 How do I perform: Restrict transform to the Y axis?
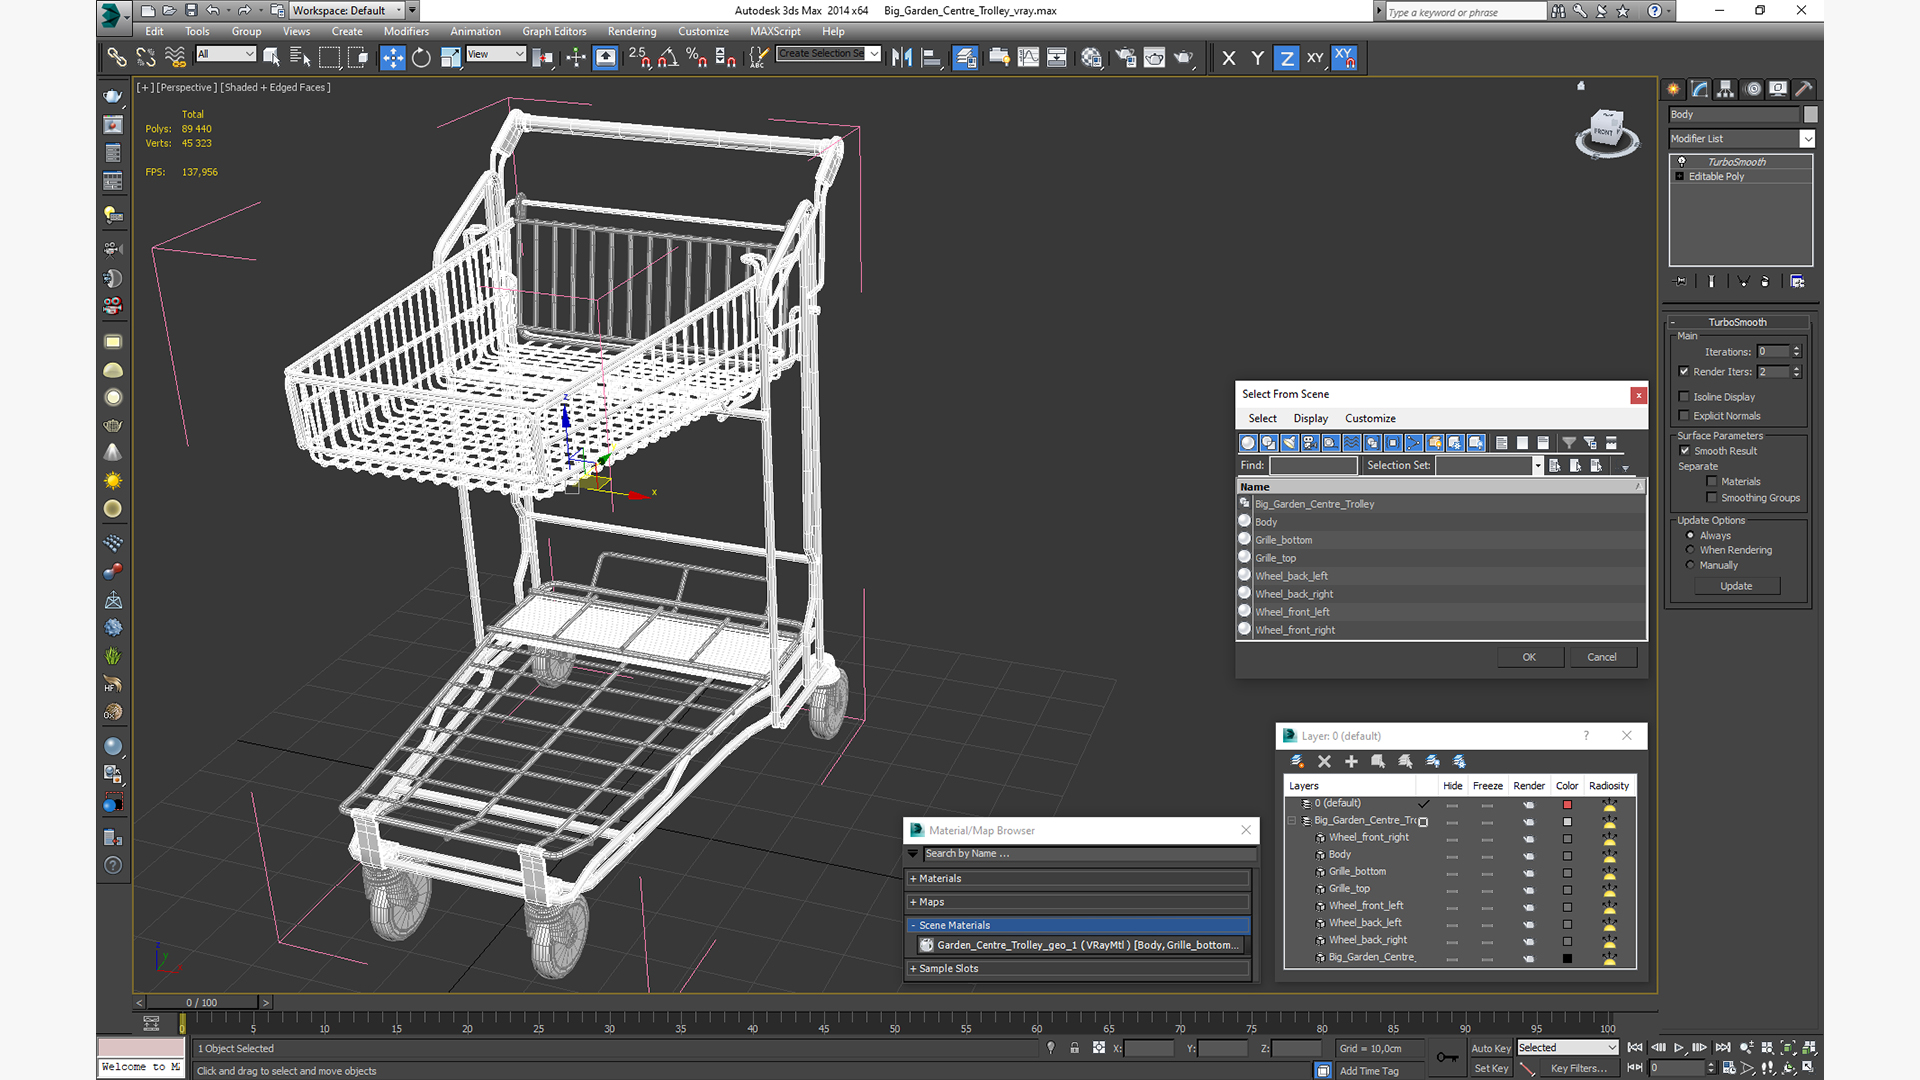1258,58
